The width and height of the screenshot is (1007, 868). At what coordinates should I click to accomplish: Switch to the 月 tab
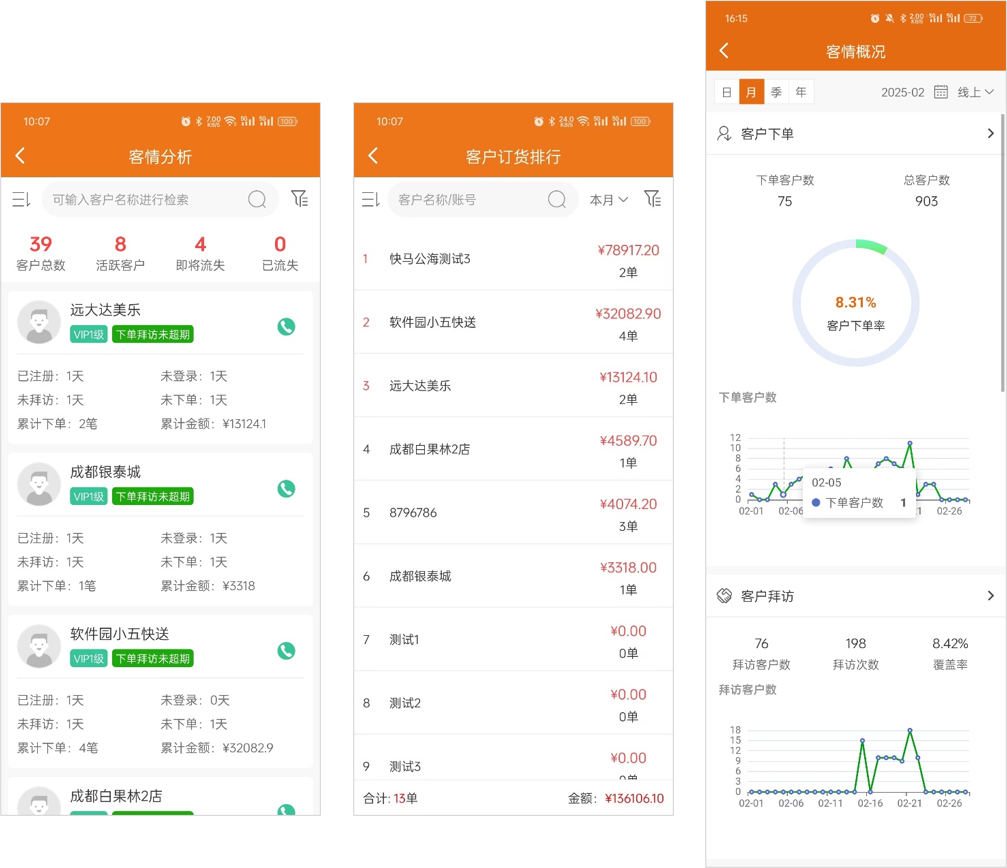[751, 91]
